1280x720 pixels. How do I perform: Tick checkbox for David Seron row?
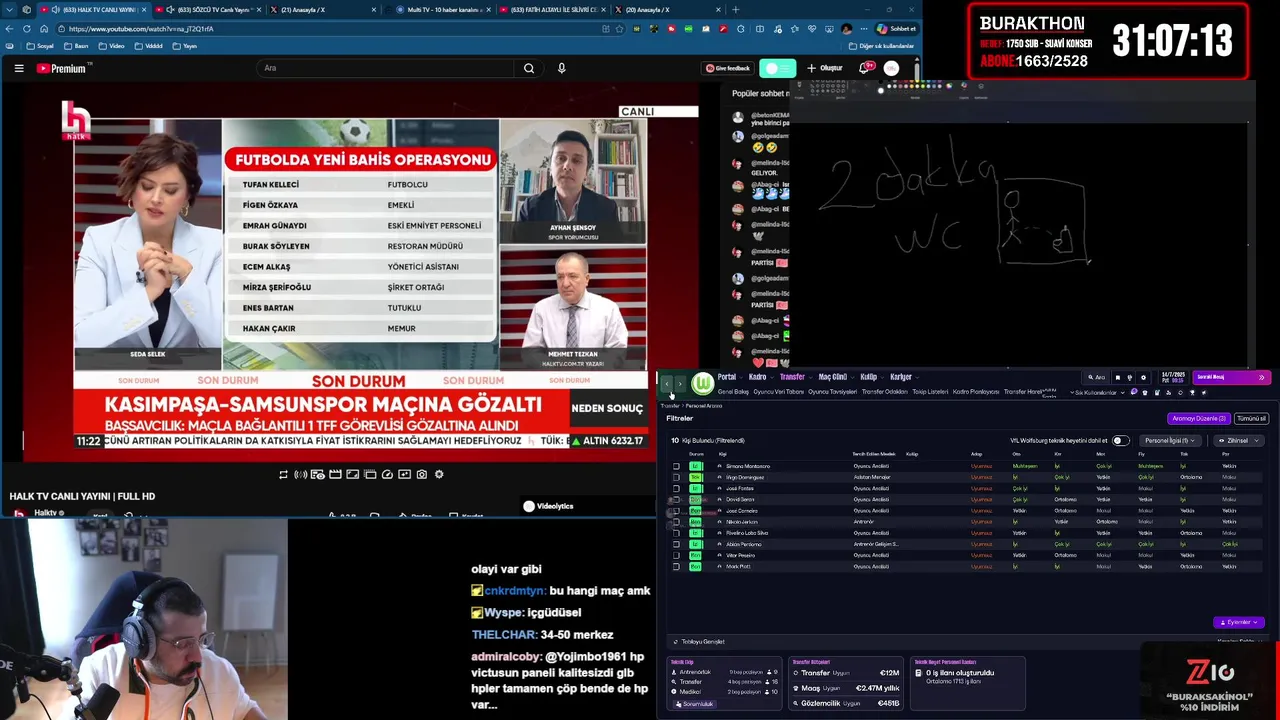[x=676, y=499]
